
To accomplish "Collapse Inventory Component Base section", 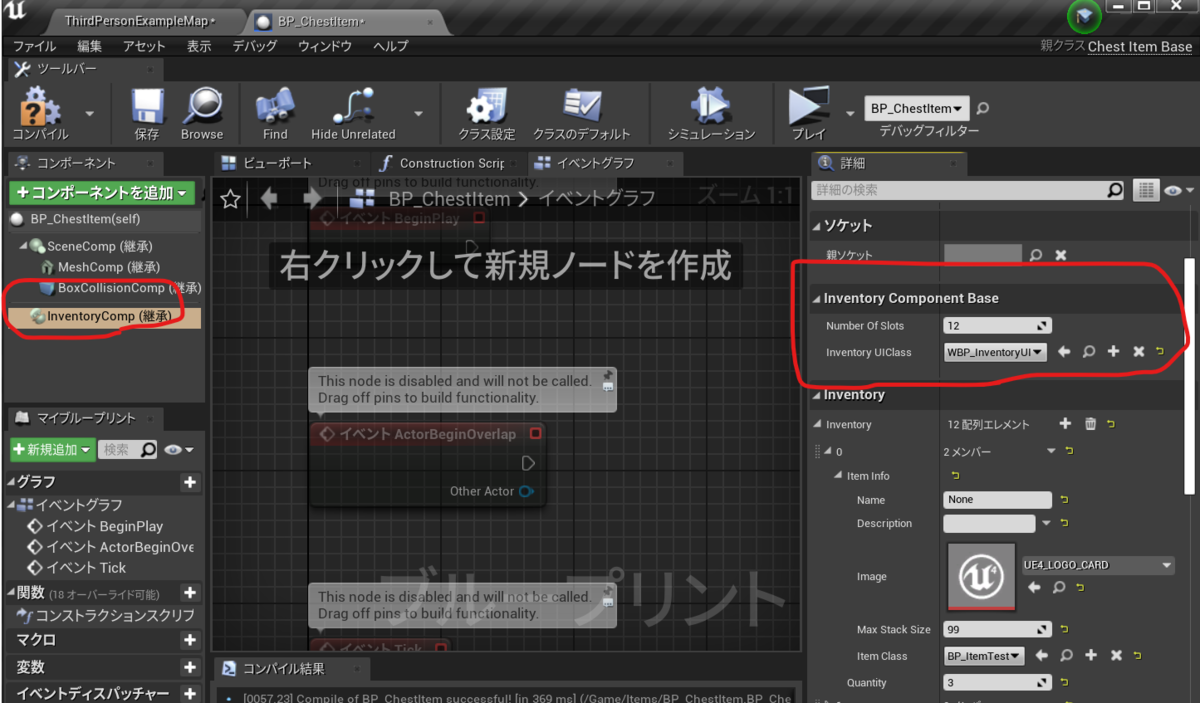I will pyautogui.click(x=816, y=298).
